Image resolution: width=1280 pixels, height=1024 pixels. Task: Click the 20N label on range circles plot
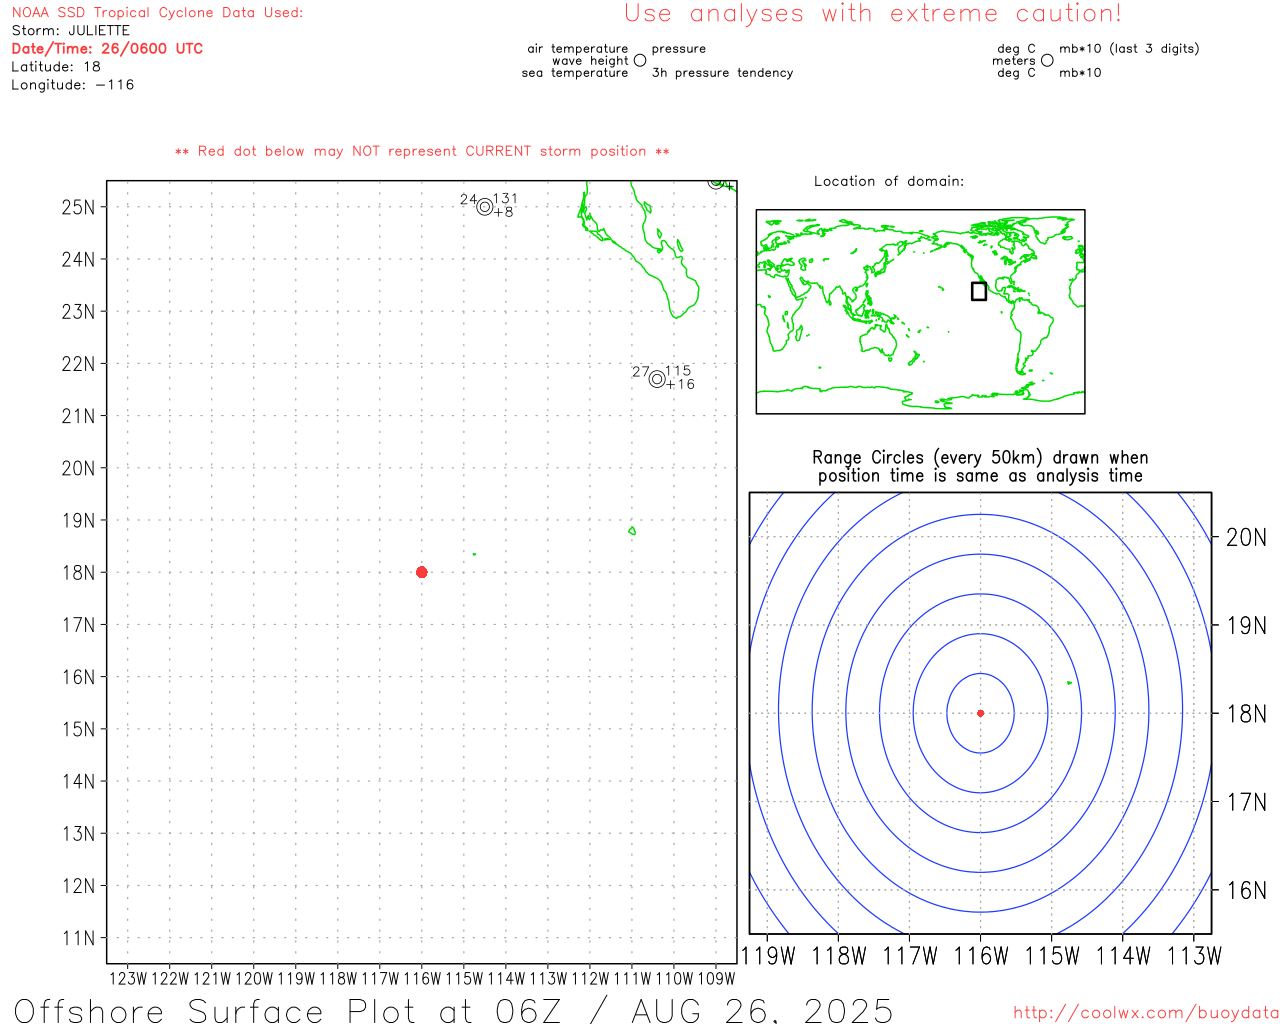click(1246, 538)
